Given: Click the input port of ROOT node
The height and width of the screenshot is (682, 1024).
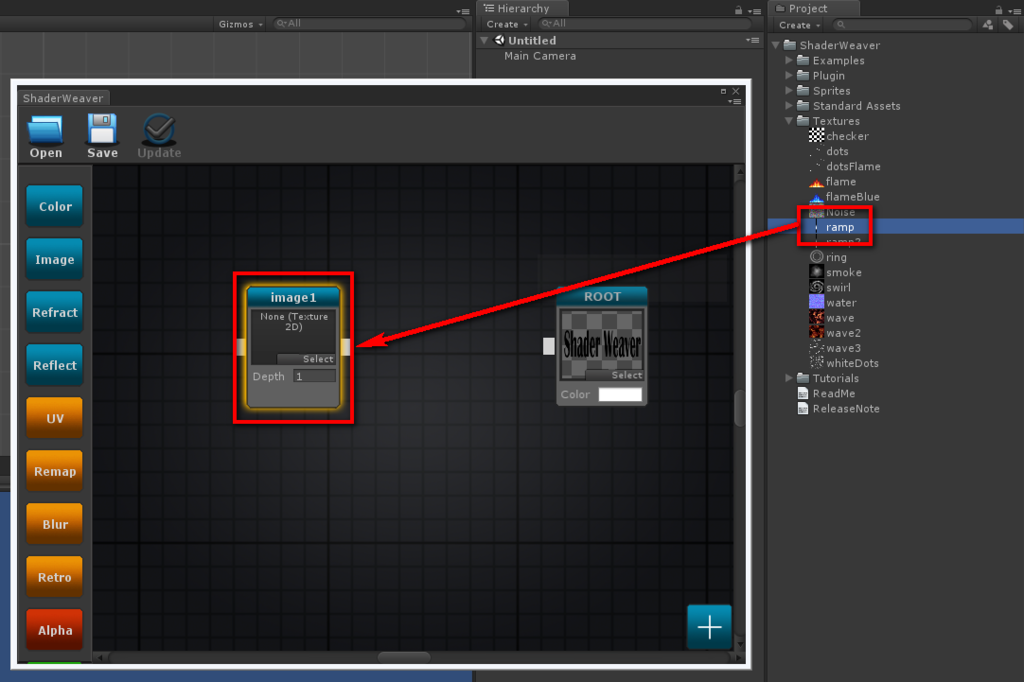Looking at the screenshot, I should click(549, 346).
